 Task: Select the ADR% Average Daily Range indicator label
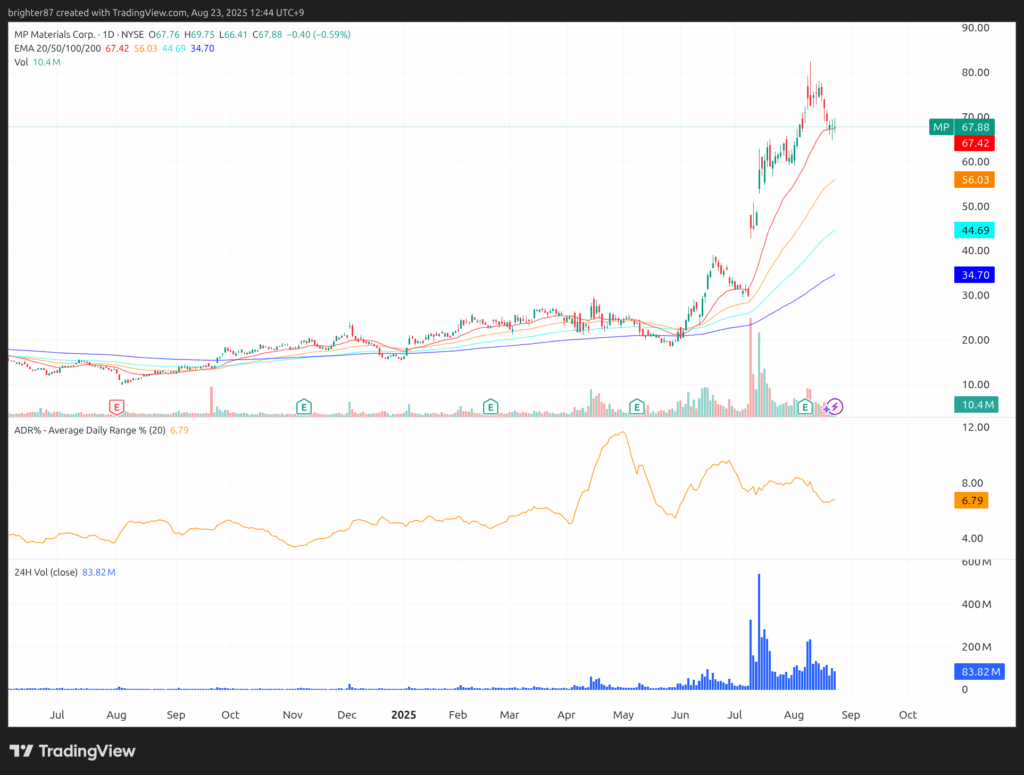89,430
